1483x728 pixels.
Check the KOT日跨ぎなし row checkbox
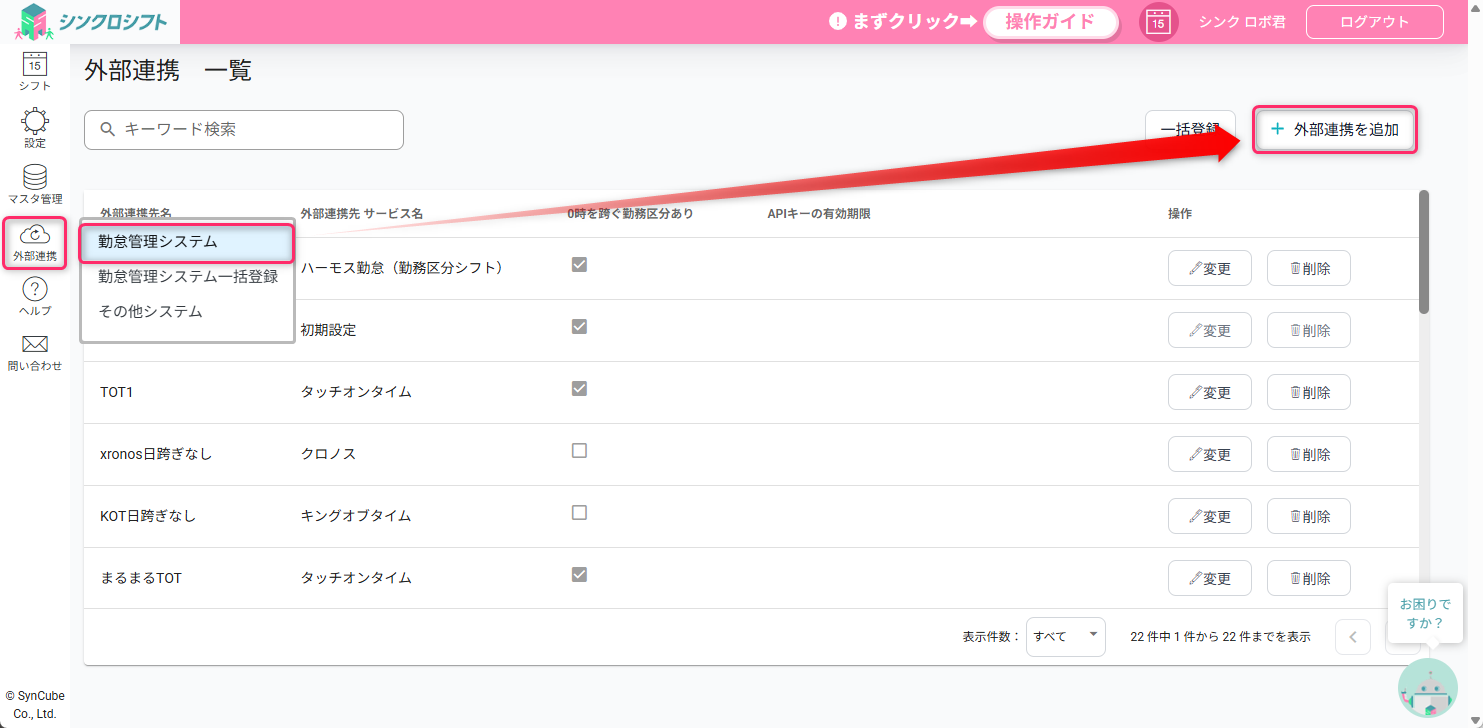579,513
